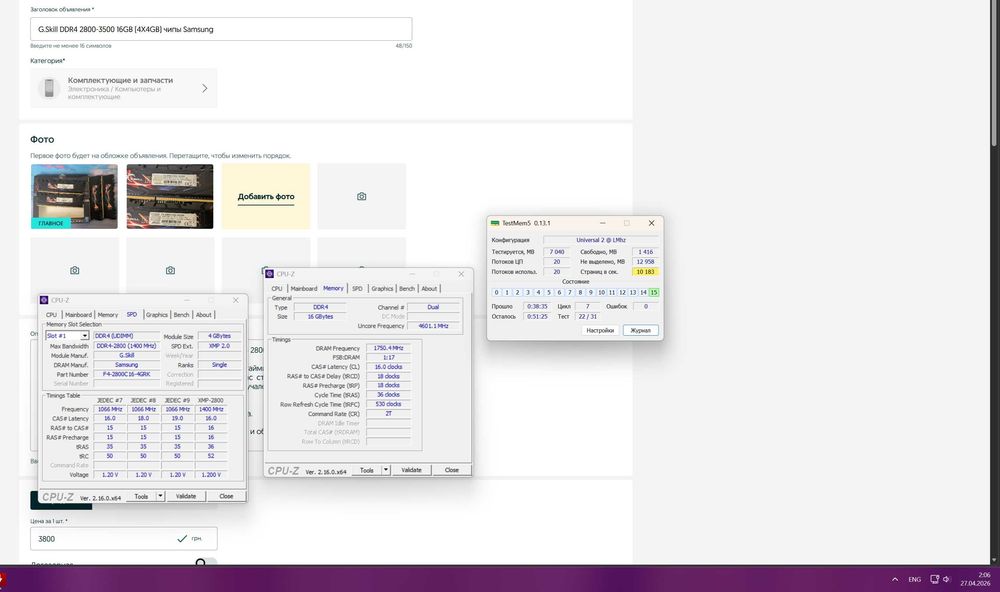Click the CPU-Z title icon in the Memory window

[269, 274]
